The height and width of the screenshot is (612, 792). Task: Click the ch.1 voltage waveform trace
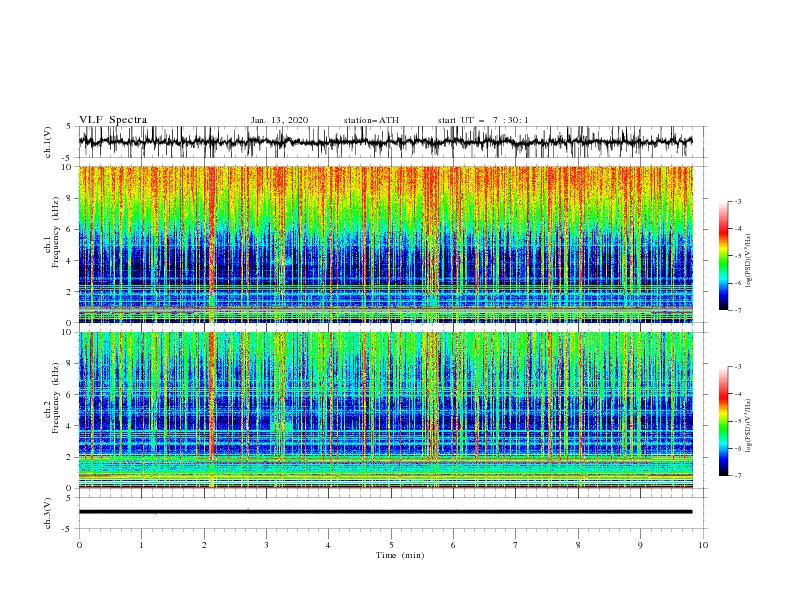(385, 141)
